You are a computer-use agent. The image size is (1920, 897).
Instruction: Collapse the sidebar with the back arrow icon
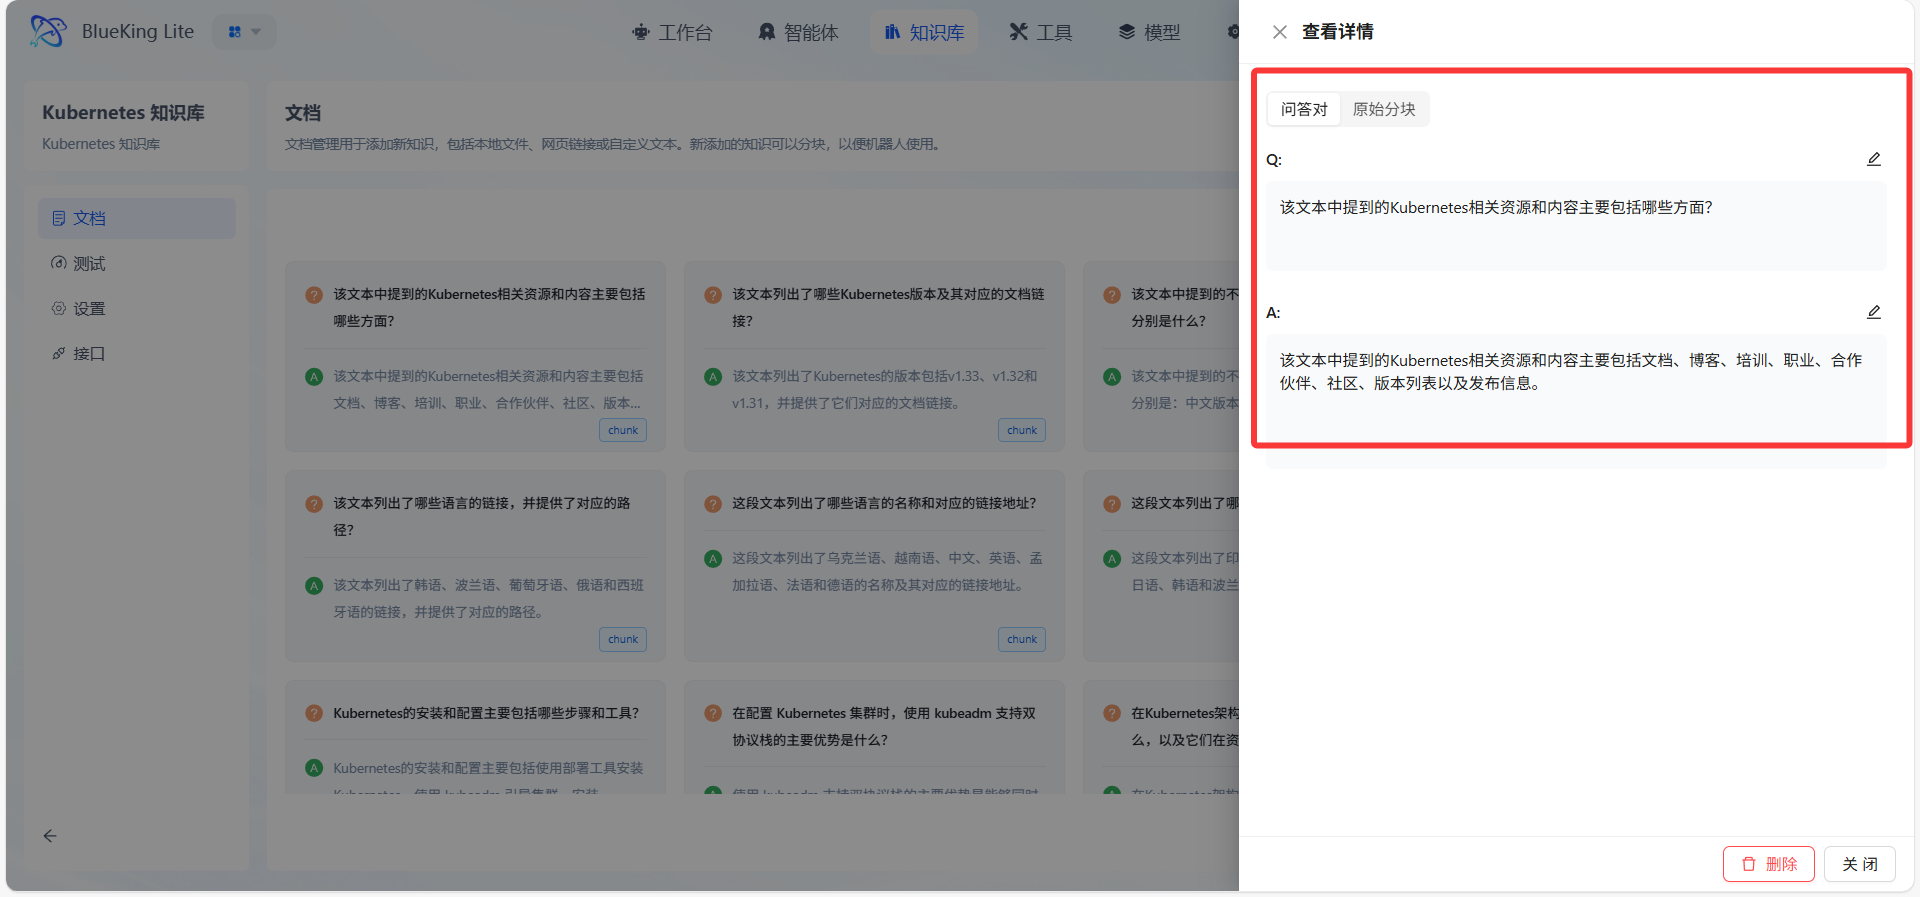50,836
